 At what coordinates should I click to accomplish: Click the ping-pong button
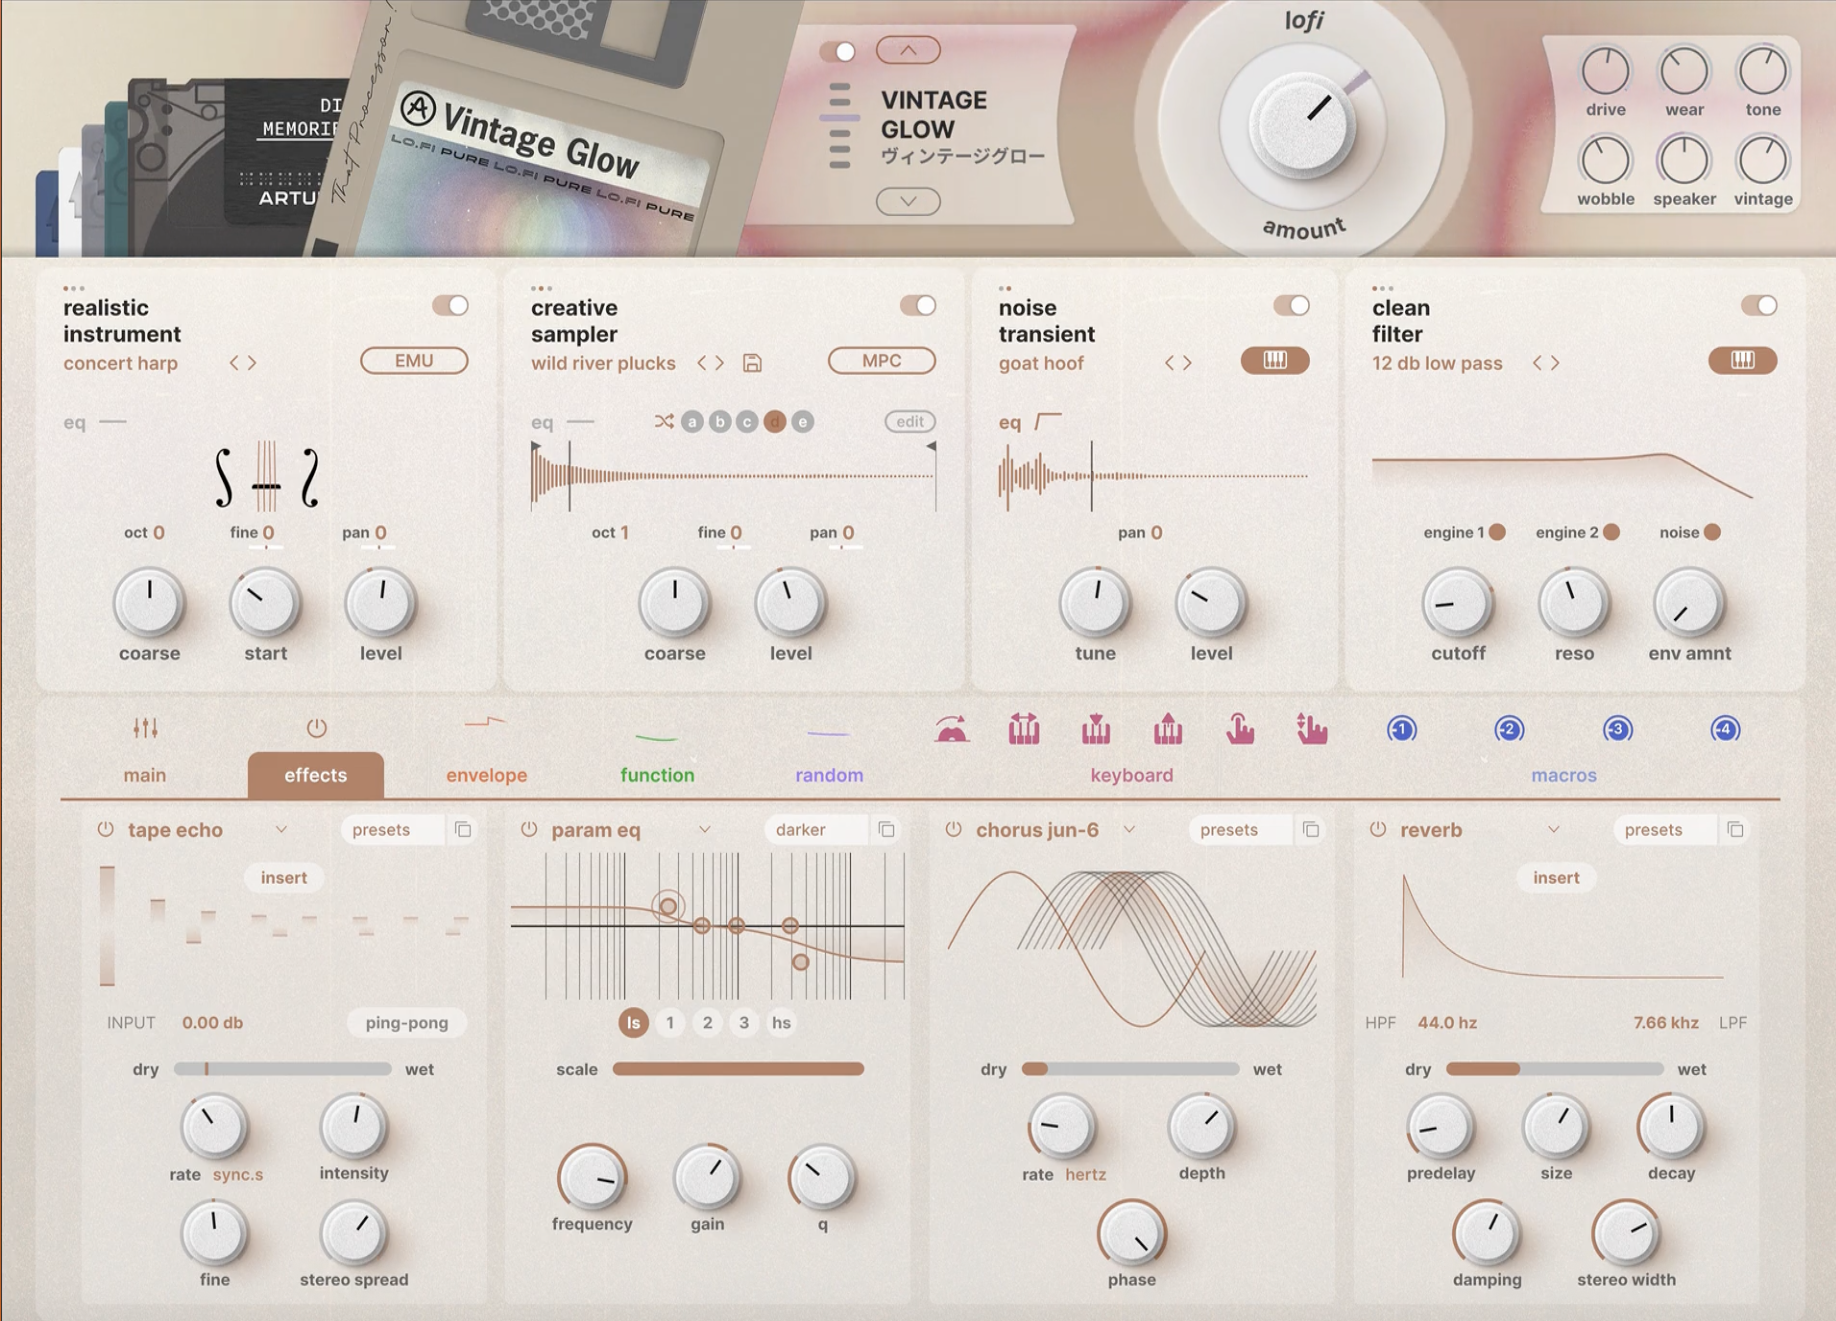click(x=406, y=1022)
